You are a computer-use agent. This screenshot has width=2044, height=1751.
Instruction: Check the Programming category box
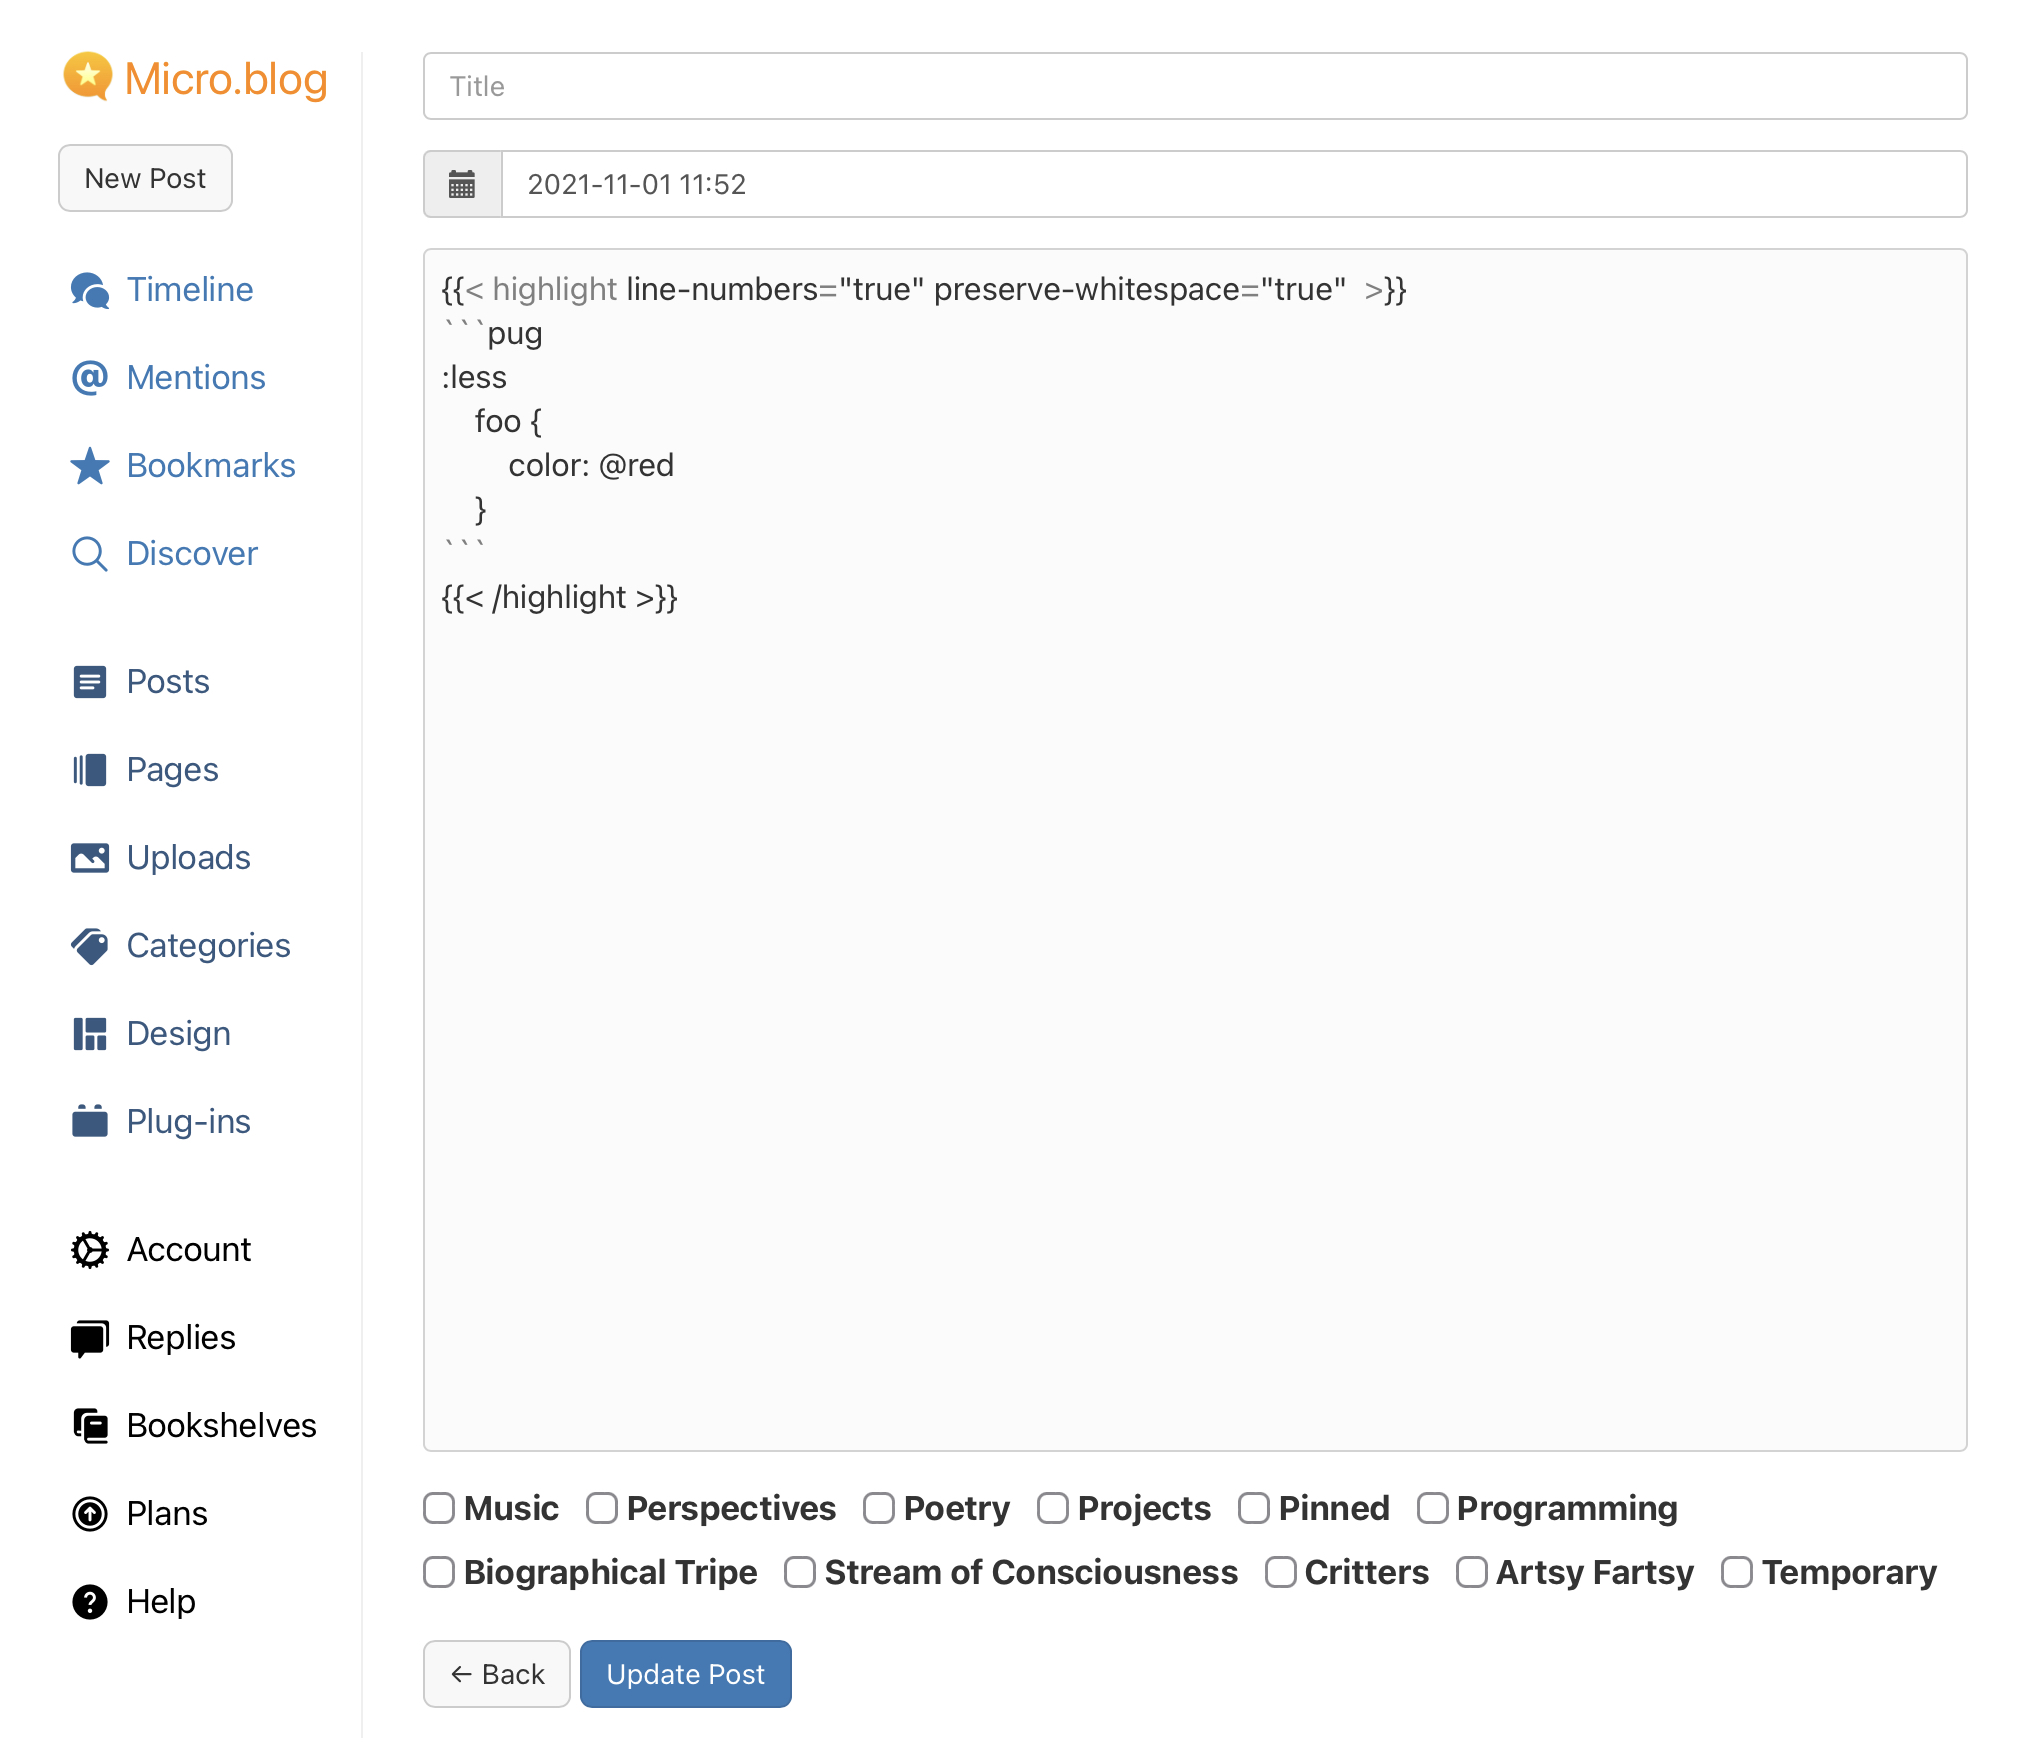[x=1432, y=1508]
